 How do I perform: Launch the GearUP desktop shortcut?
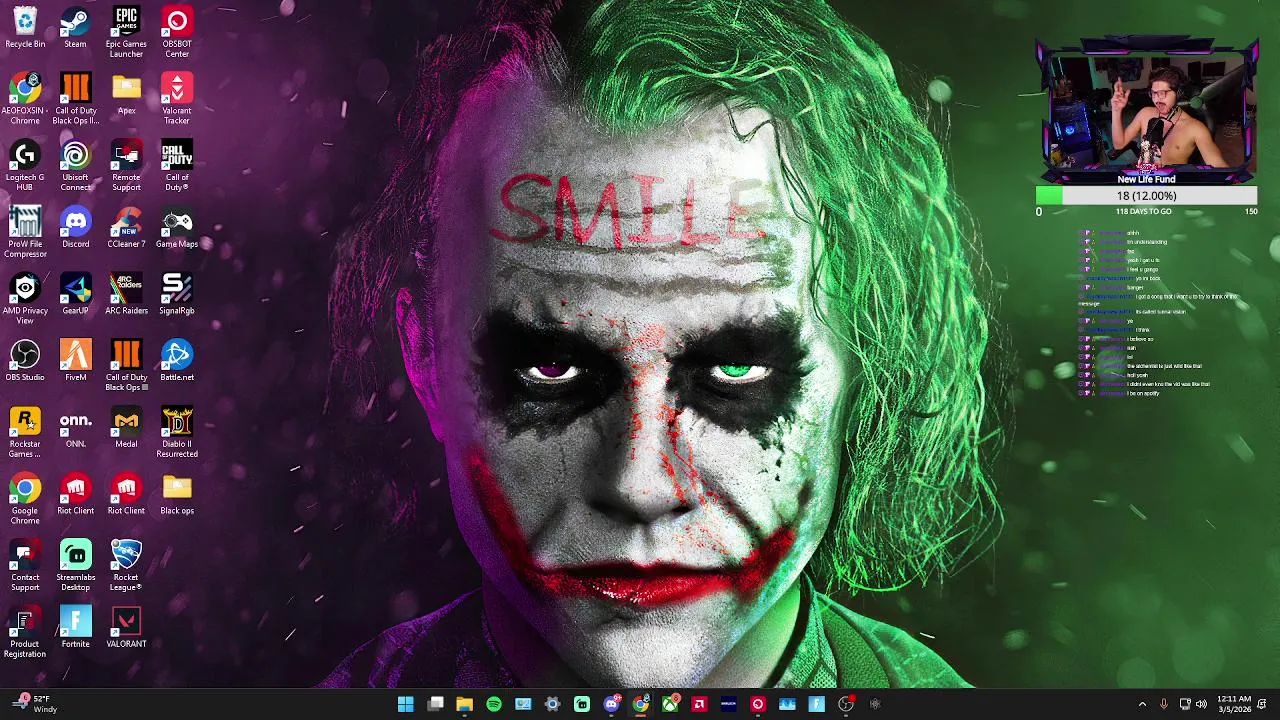point(75,295)
